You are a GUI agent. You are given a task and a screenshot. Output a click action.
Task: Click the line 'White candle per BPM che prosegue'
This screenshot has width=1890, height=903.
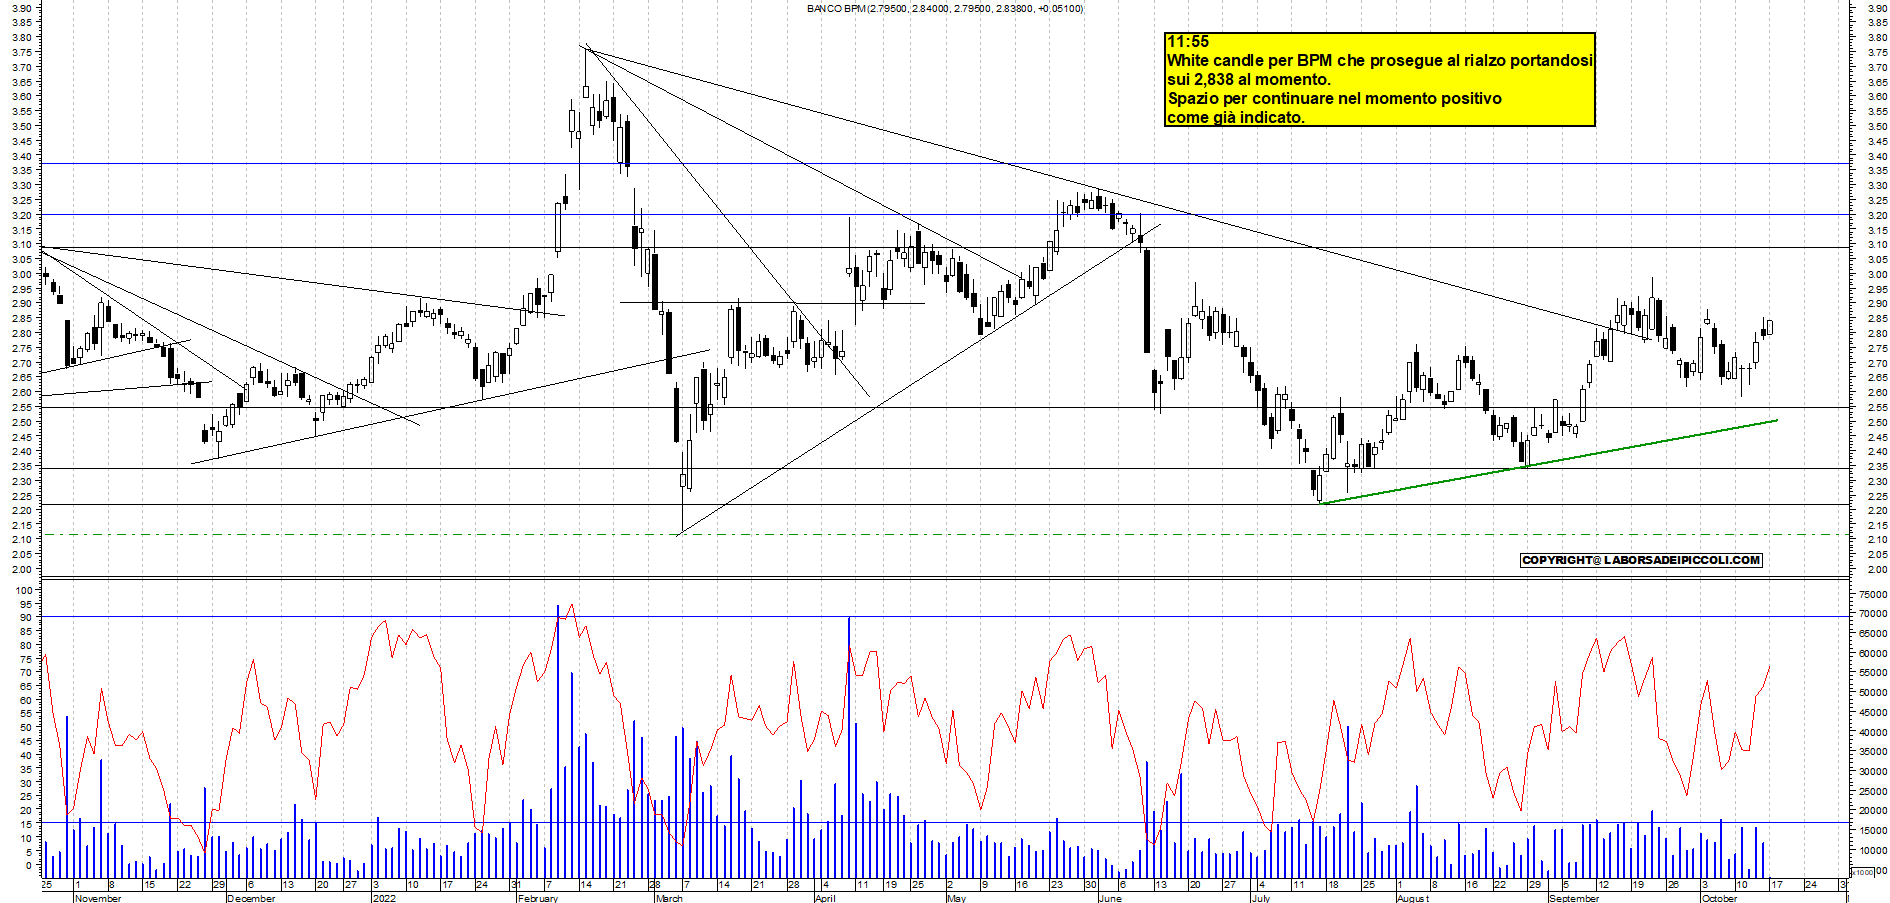click(x=1380, y=61)
